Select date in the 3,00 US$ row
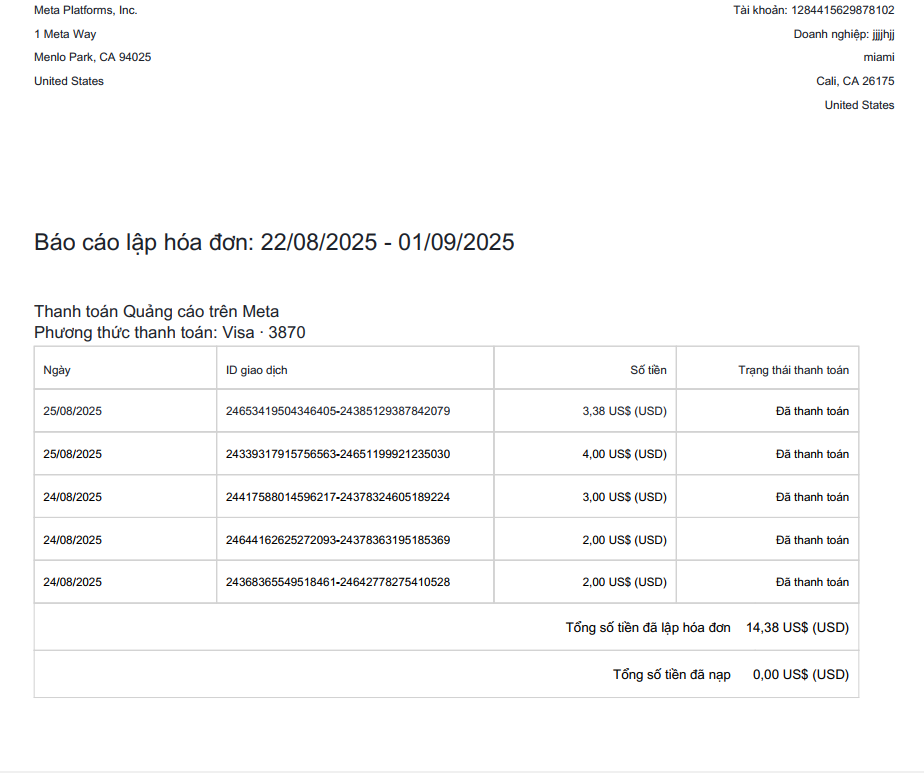Screen dimensions: 924x773 click(x=72, y=497)
